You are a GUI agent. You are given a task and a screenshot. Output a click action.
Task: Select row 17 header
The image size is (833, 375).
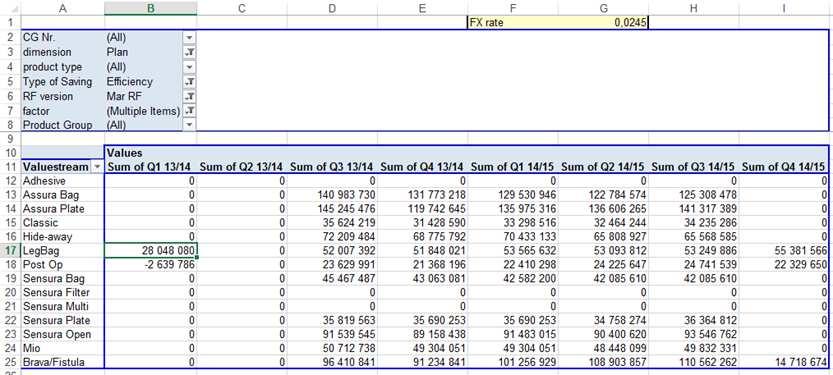10,251
